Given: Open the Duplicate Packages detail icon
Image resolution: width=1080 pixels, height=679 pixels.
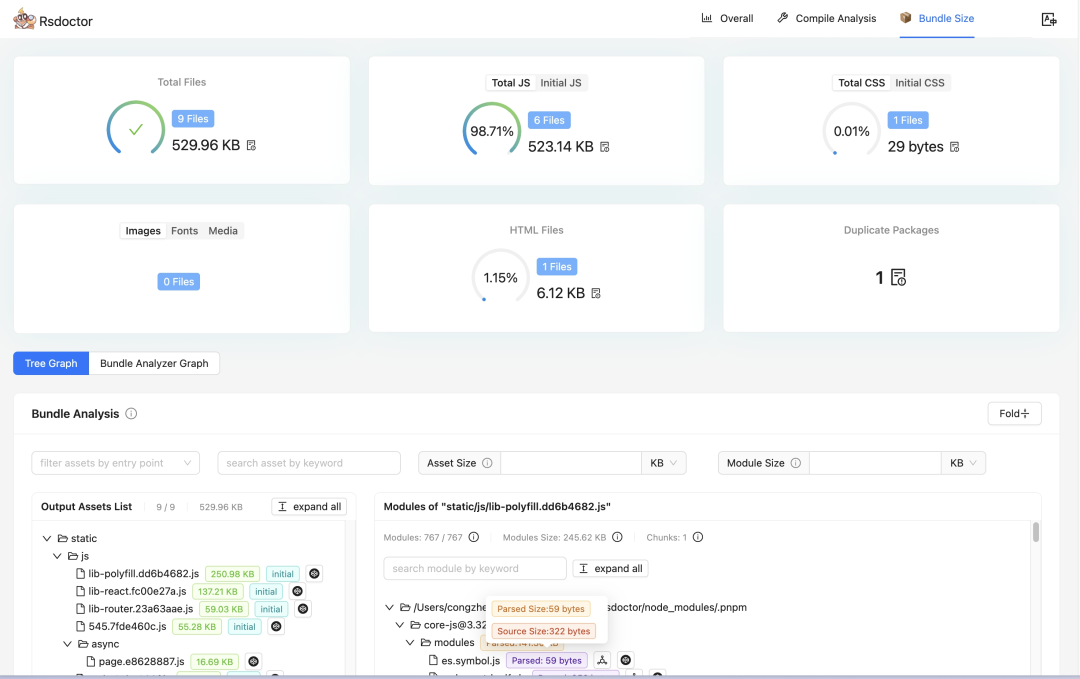Looking at the screenshot, I should pos(898,278).
